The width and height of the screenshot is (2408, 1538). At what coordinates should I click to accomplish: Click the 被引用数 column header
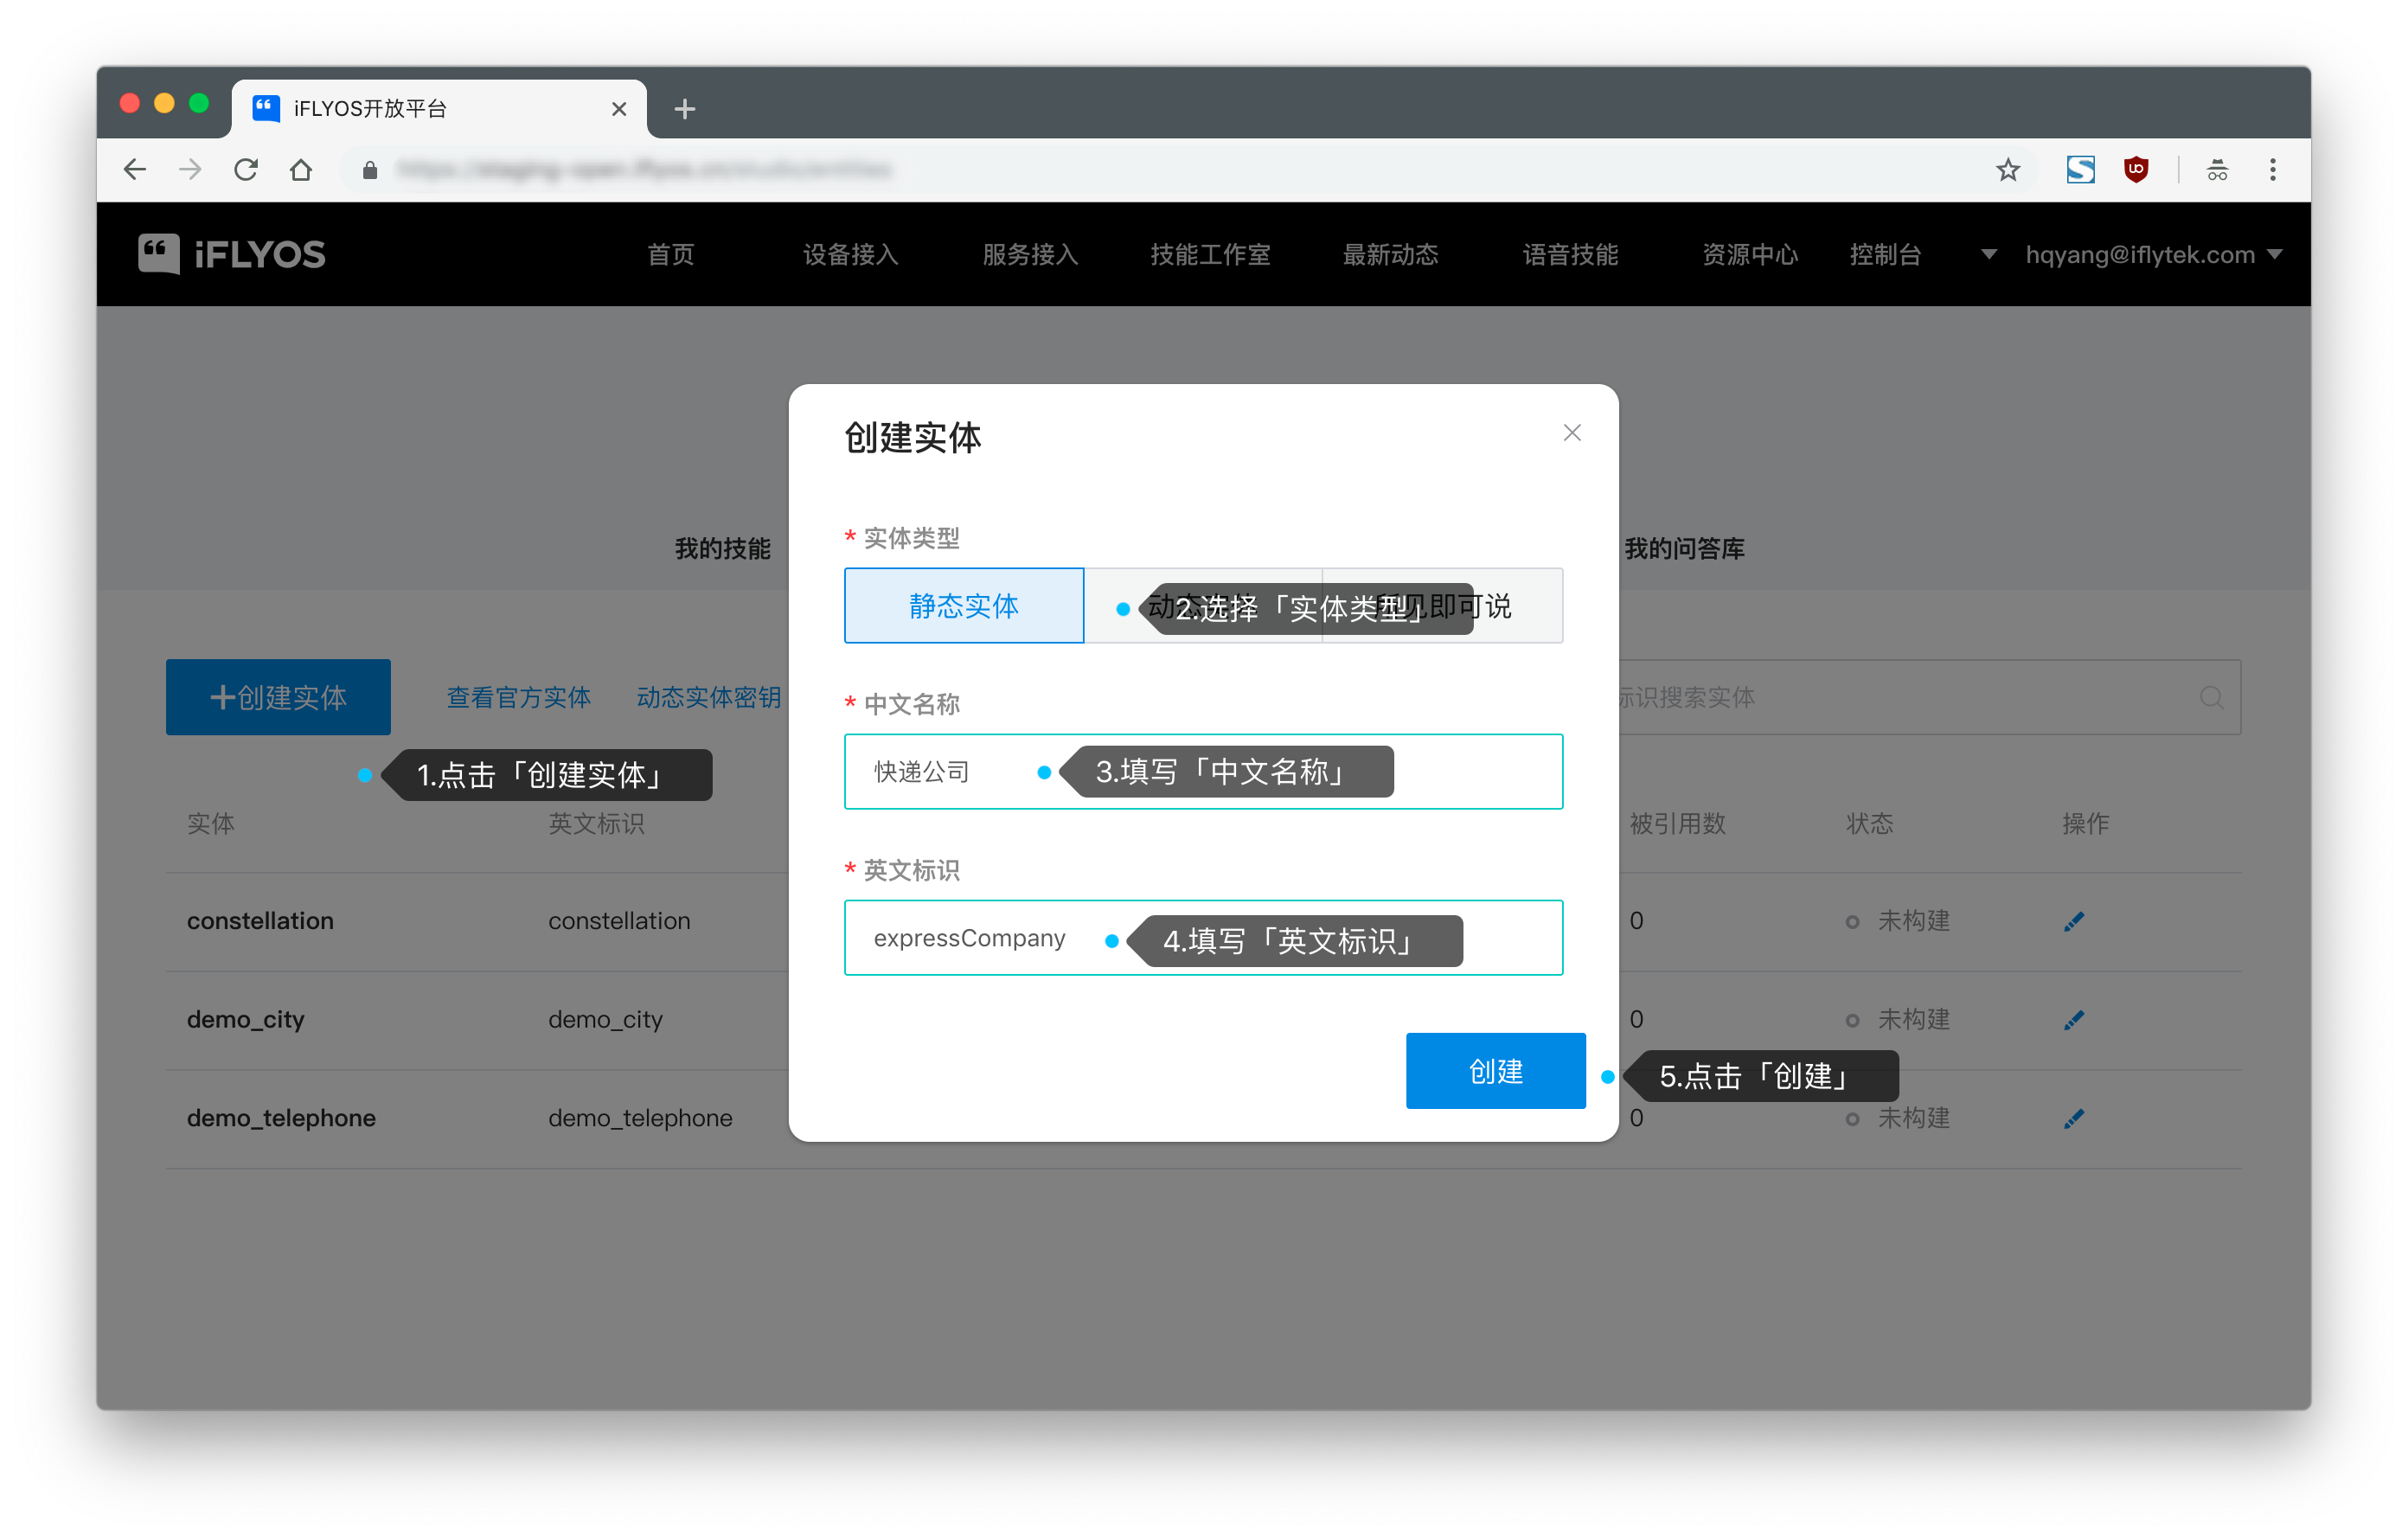1678,824
